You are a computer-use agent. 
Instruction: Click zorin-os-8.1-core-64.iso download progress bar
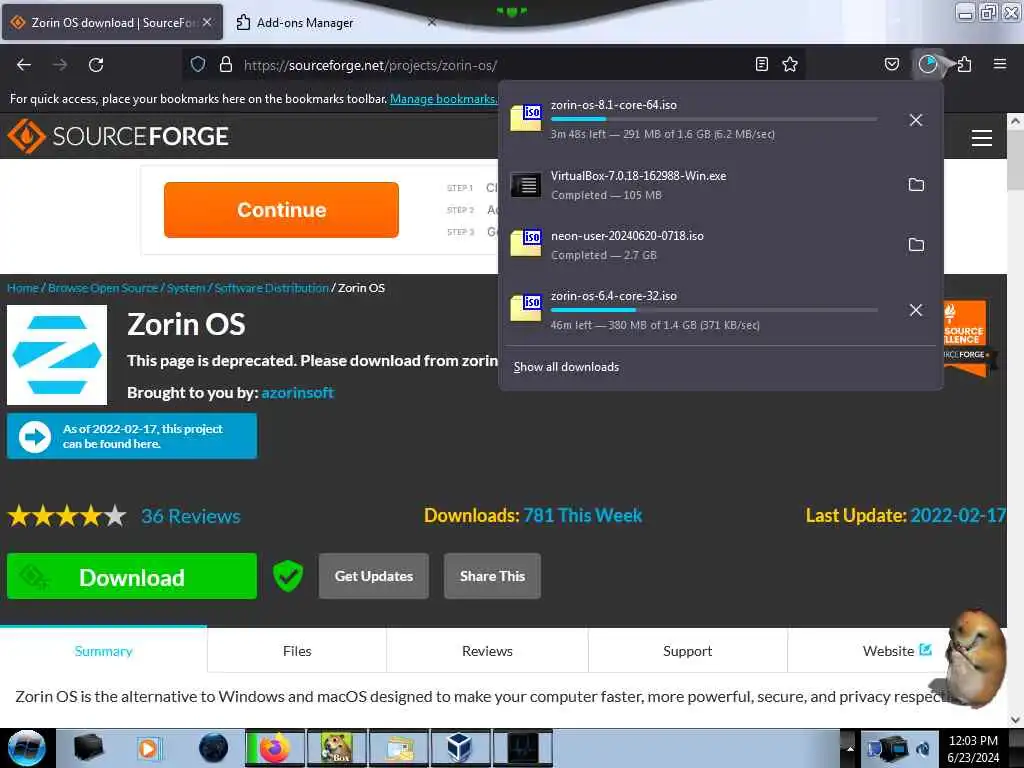tap(714, 119)
